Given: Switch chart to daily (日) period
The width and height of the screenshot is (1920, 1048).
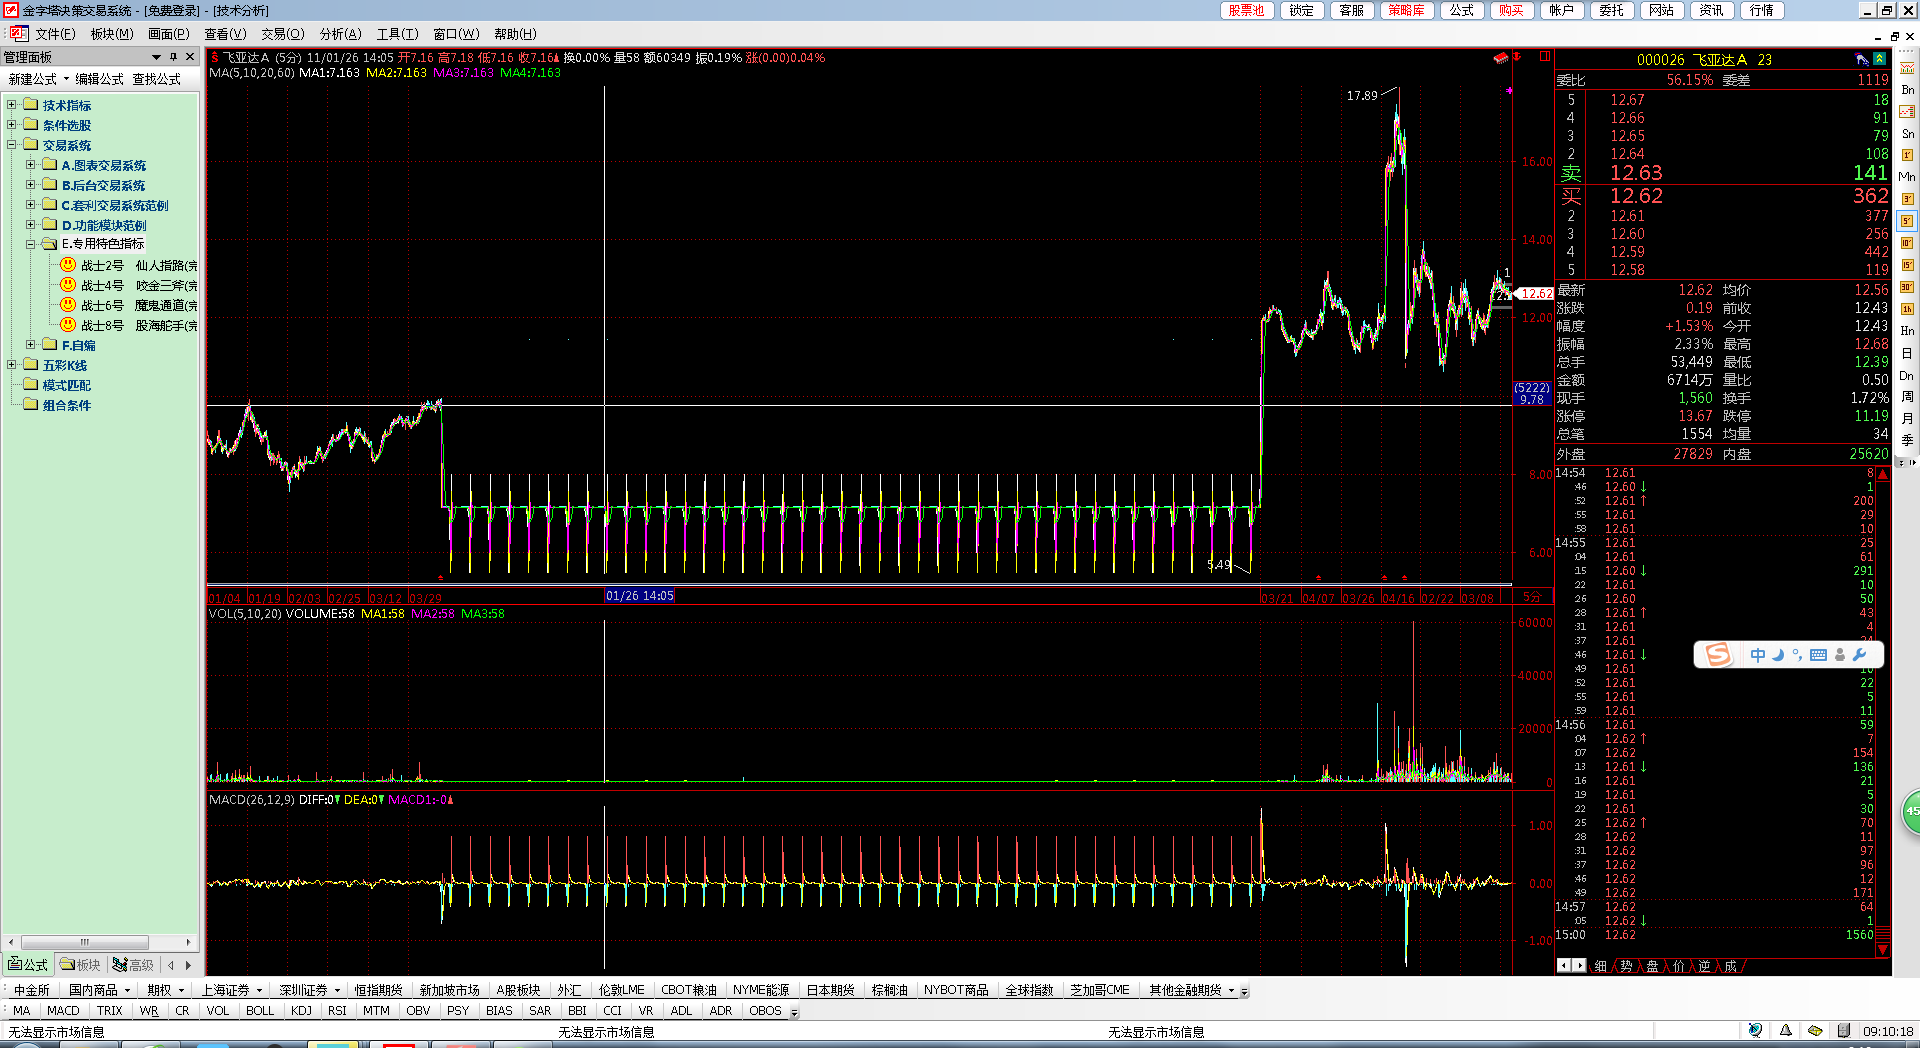Looking at the screenshot, I should tap(1907, 353).
